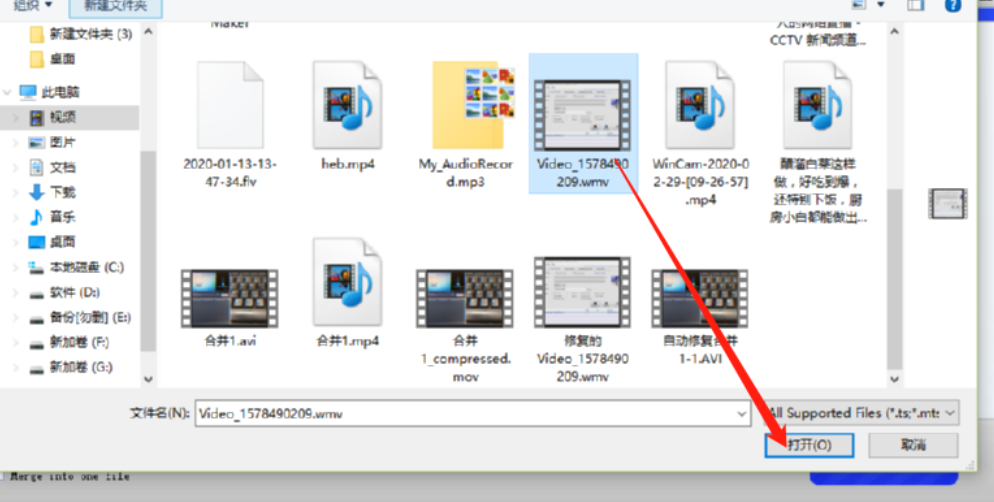
Task: Select the 合并1.mp4 file icon
Action: click(x=347, y=283)
